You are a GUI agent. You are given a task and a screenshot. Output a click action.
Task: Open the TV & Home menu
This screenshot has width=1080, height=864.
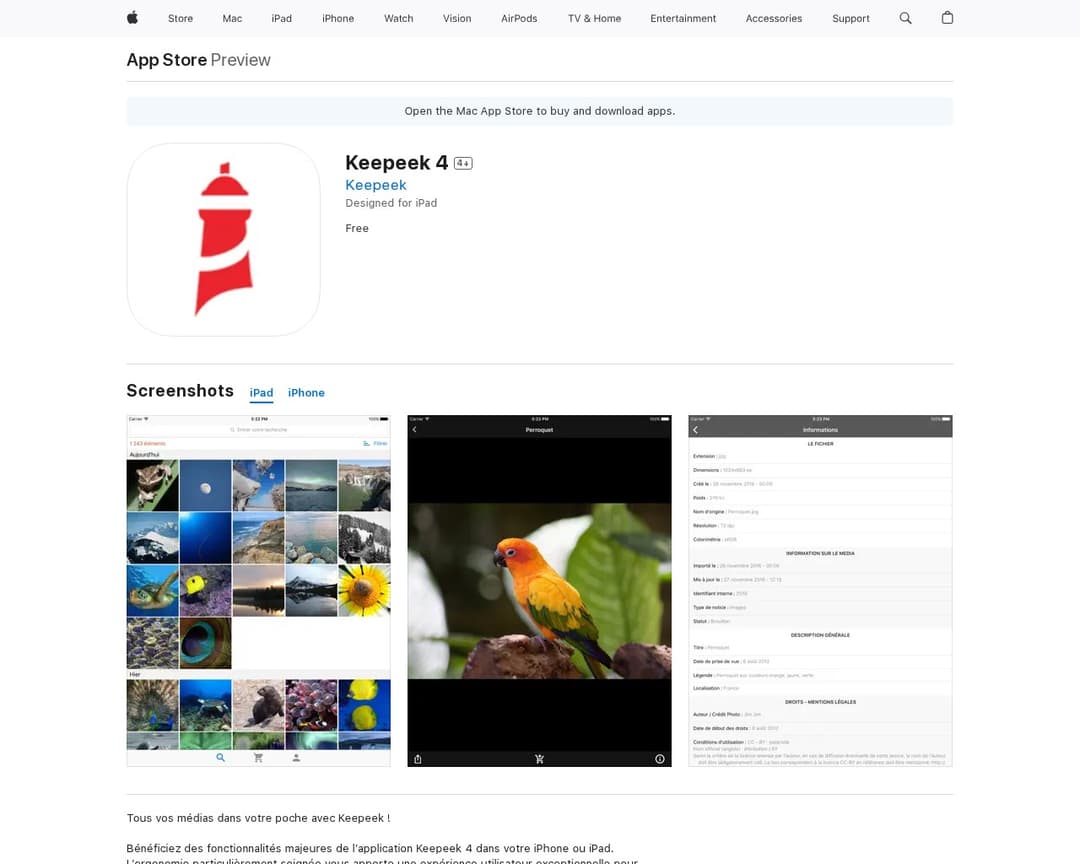point(594,18)
